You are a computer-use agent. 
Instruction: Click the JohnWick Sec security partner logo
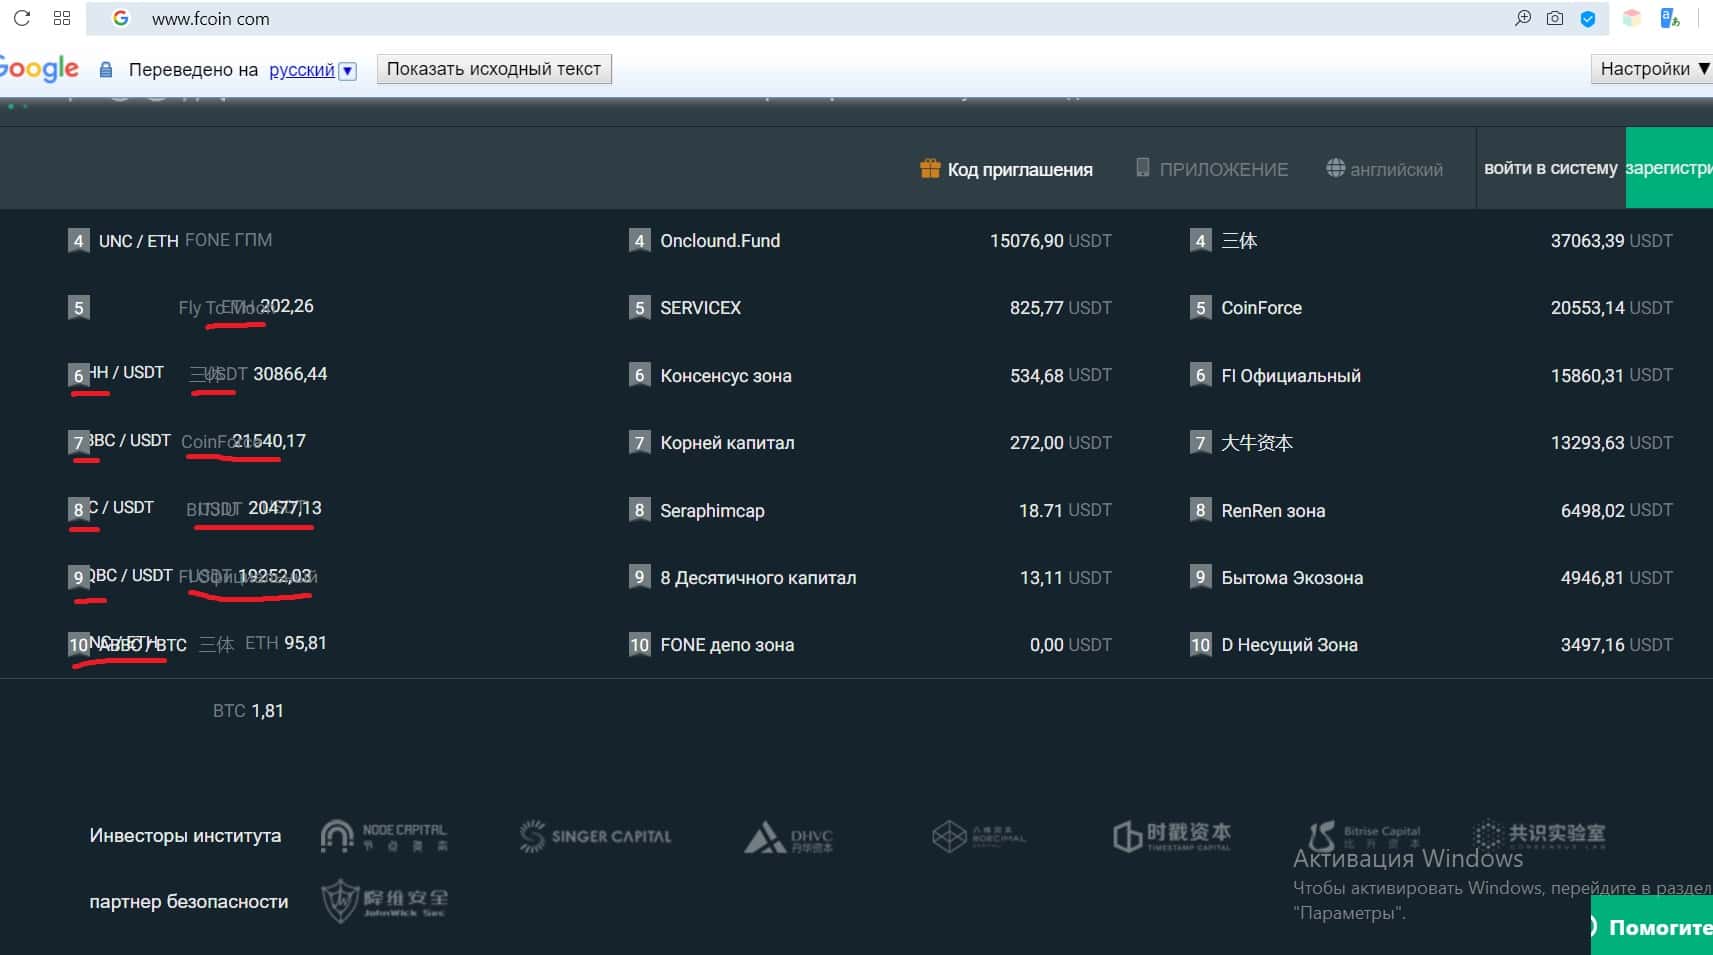(385, 901)
